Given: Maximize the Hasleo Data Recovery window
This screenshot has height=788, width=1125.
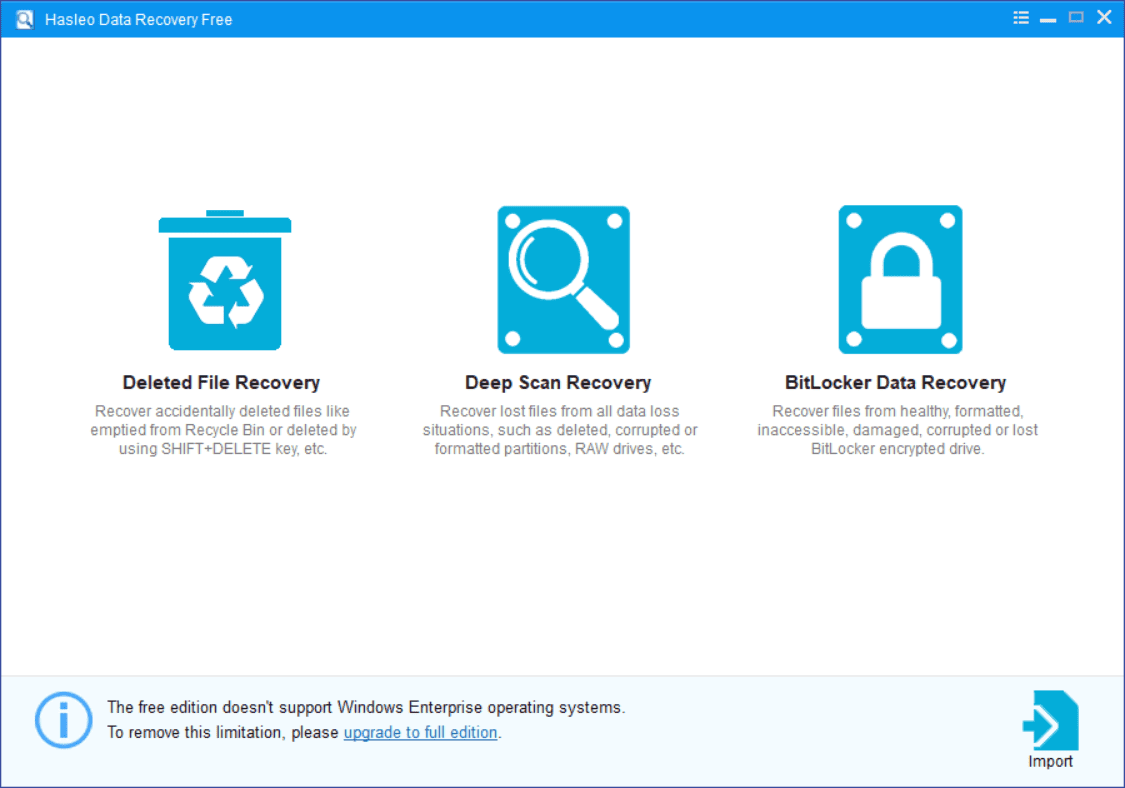Looking at the screenshot, I should pos(1076,18).
